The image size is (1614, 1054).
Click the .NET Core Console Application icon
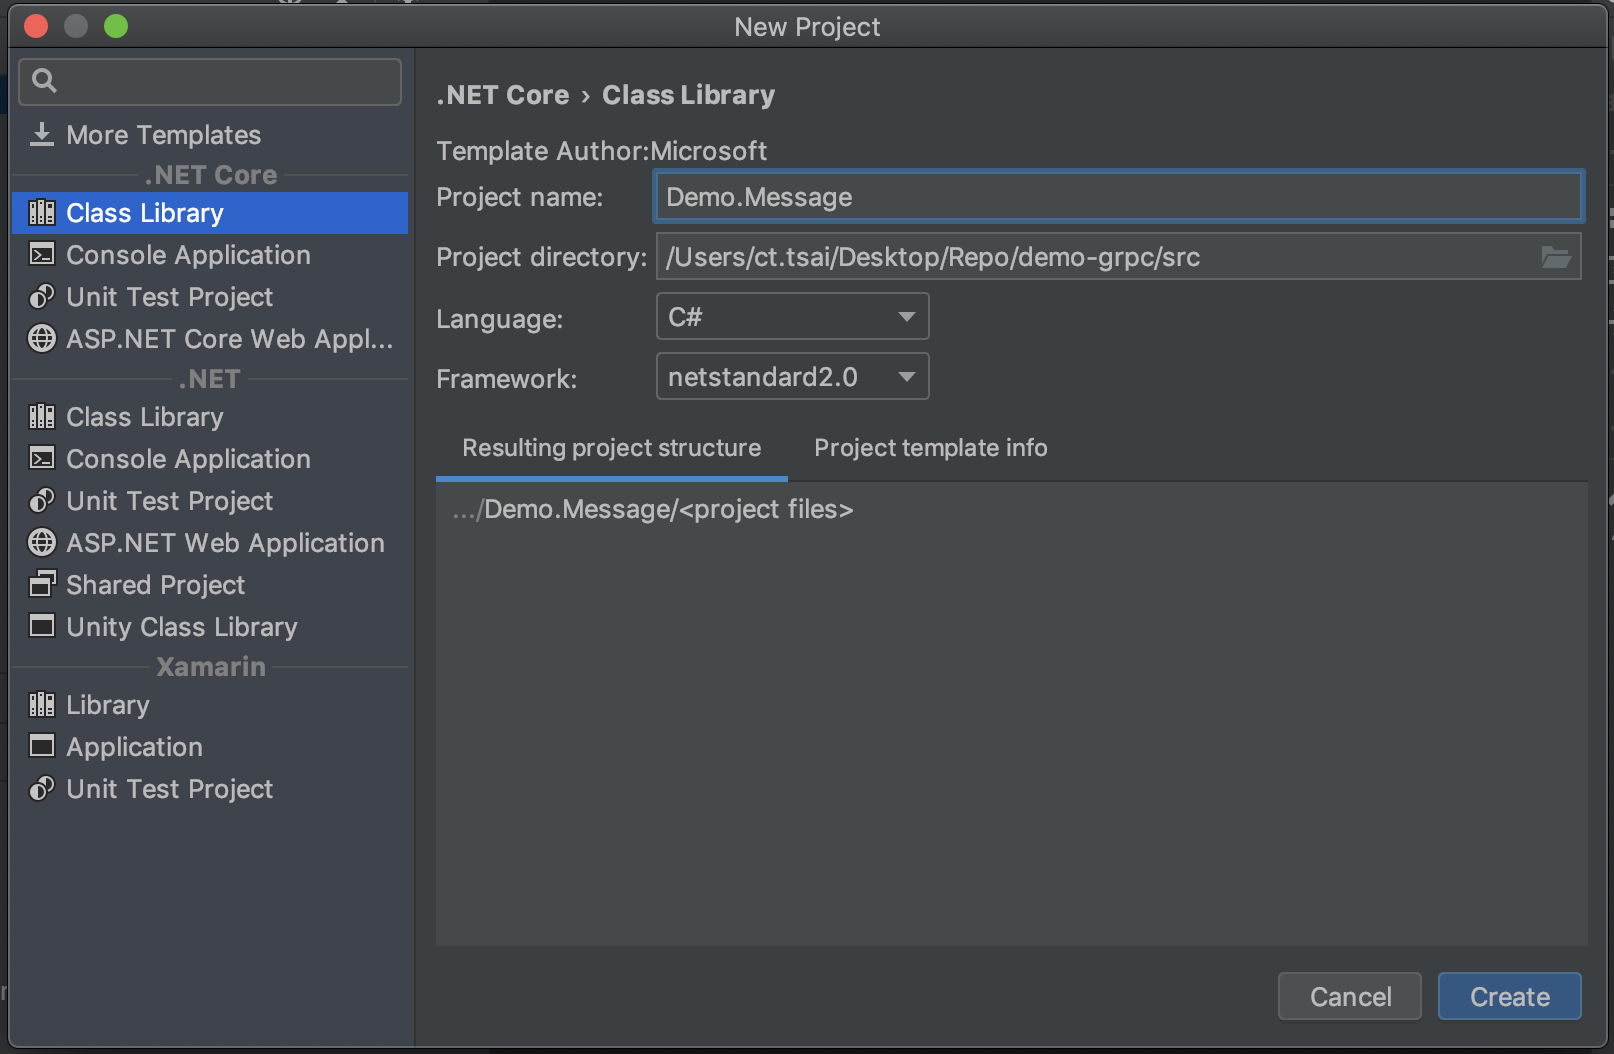[42, 255]
